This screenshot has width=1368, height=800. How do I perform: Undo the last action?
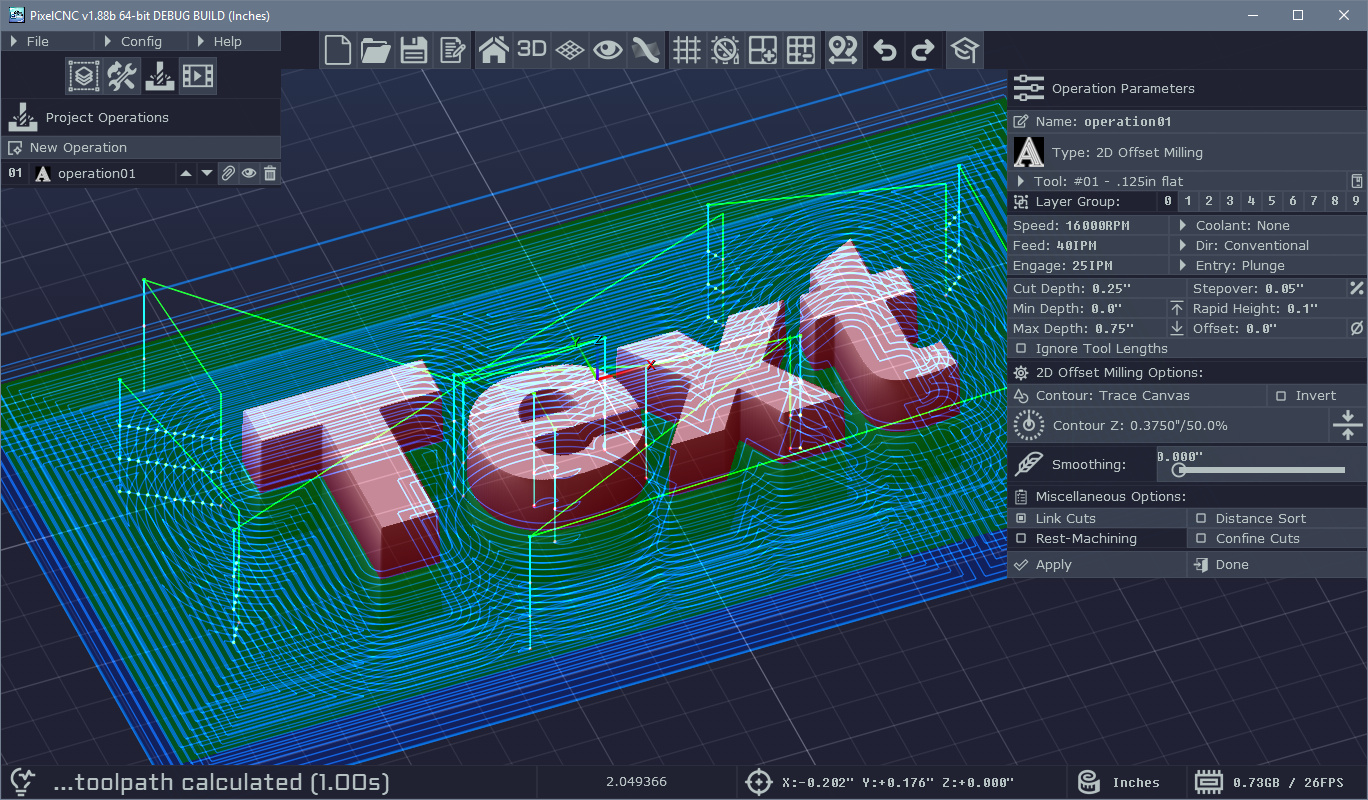coord(884,50)
